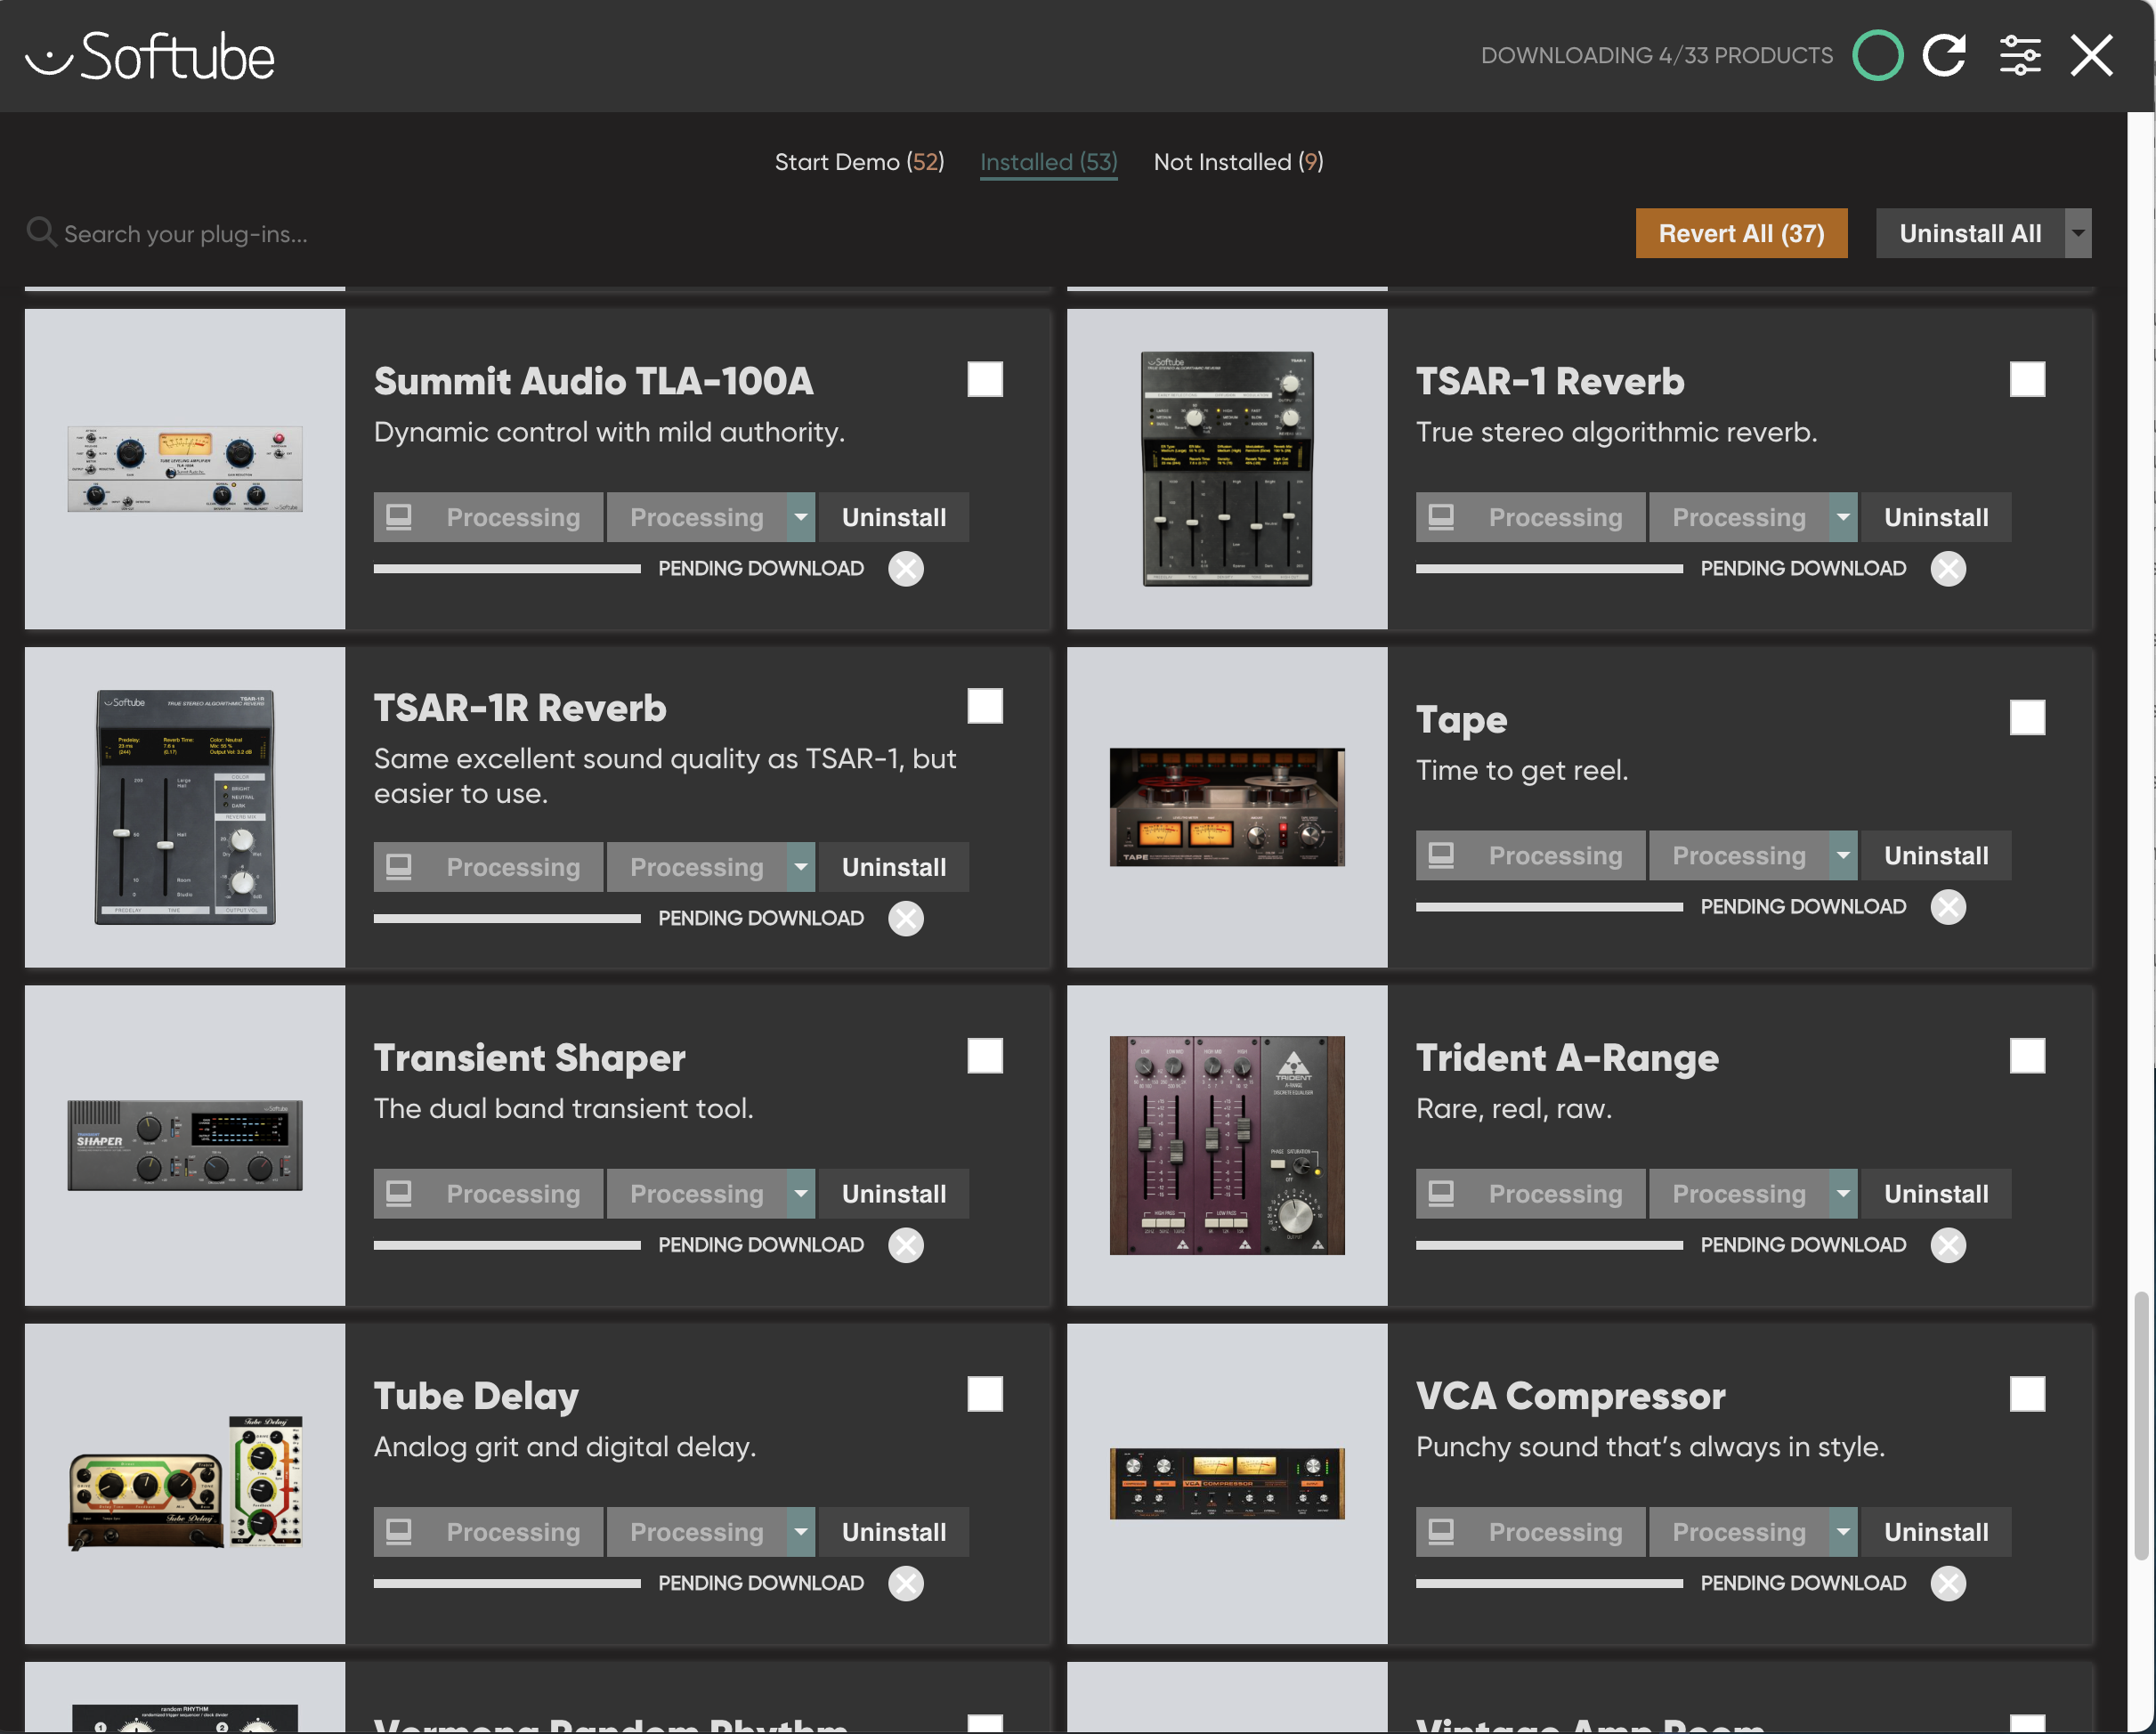2156x1734 pixels.
Task: Cancel TSAR-1 Reverb pending download
Action: point(1948,568)
